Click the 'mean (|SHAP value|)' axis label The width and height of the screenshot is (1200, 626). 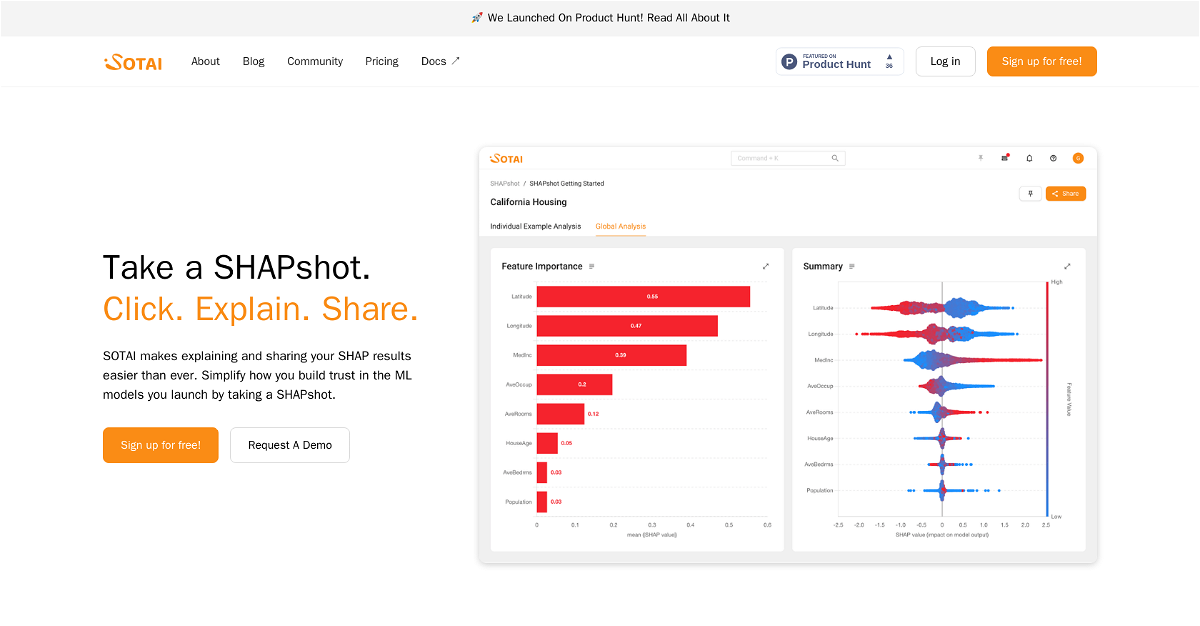[651, 536]
